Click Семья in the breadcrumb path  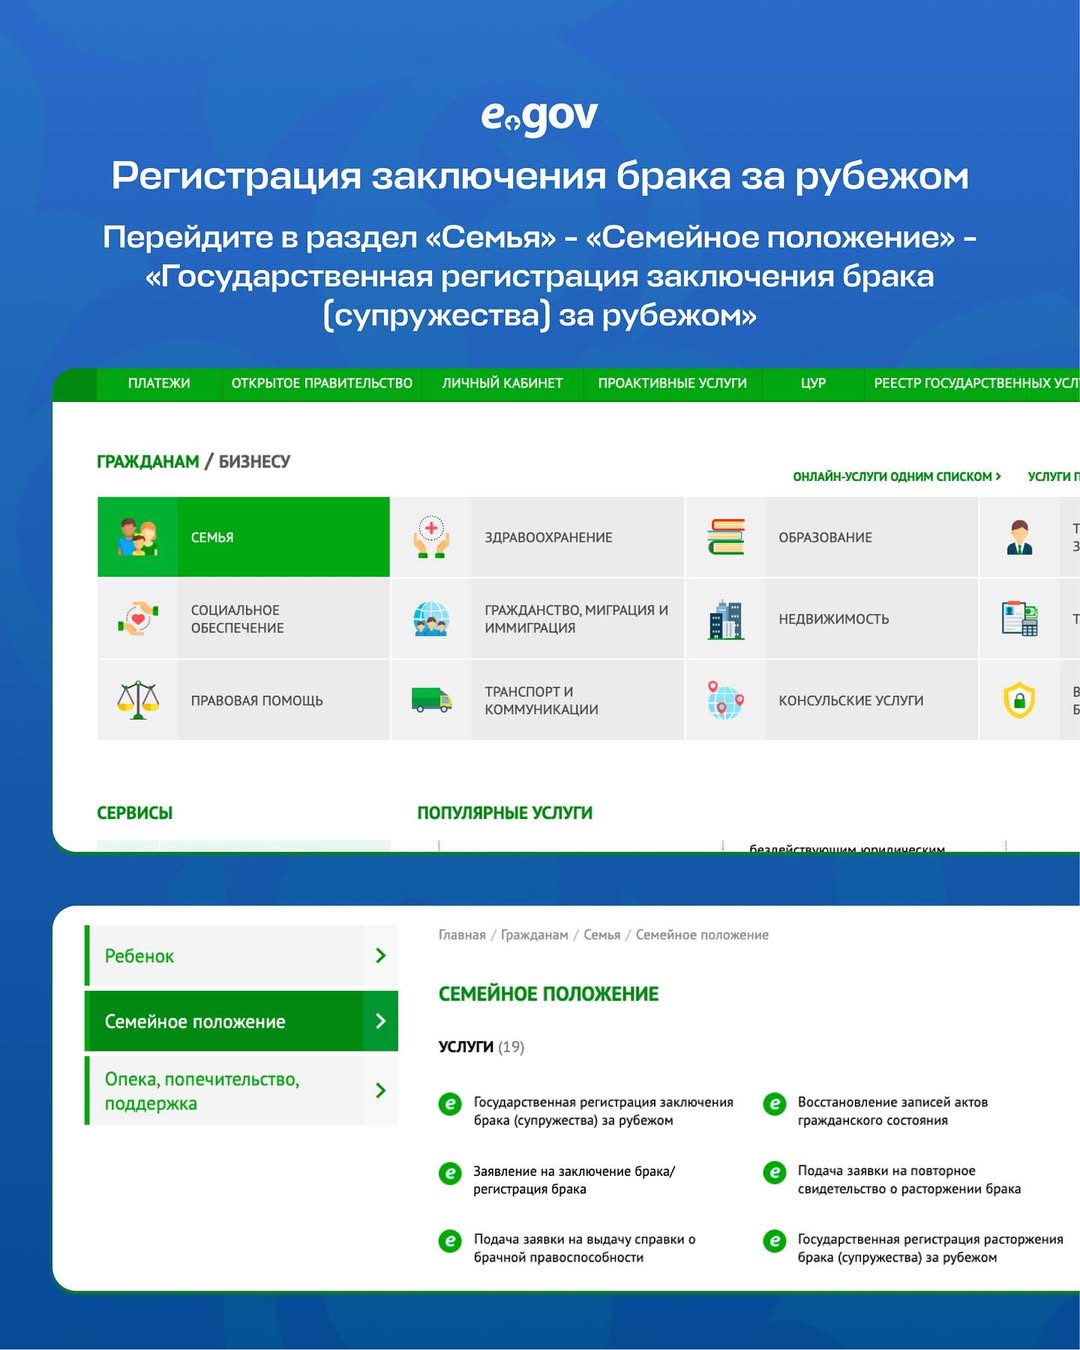602,935
